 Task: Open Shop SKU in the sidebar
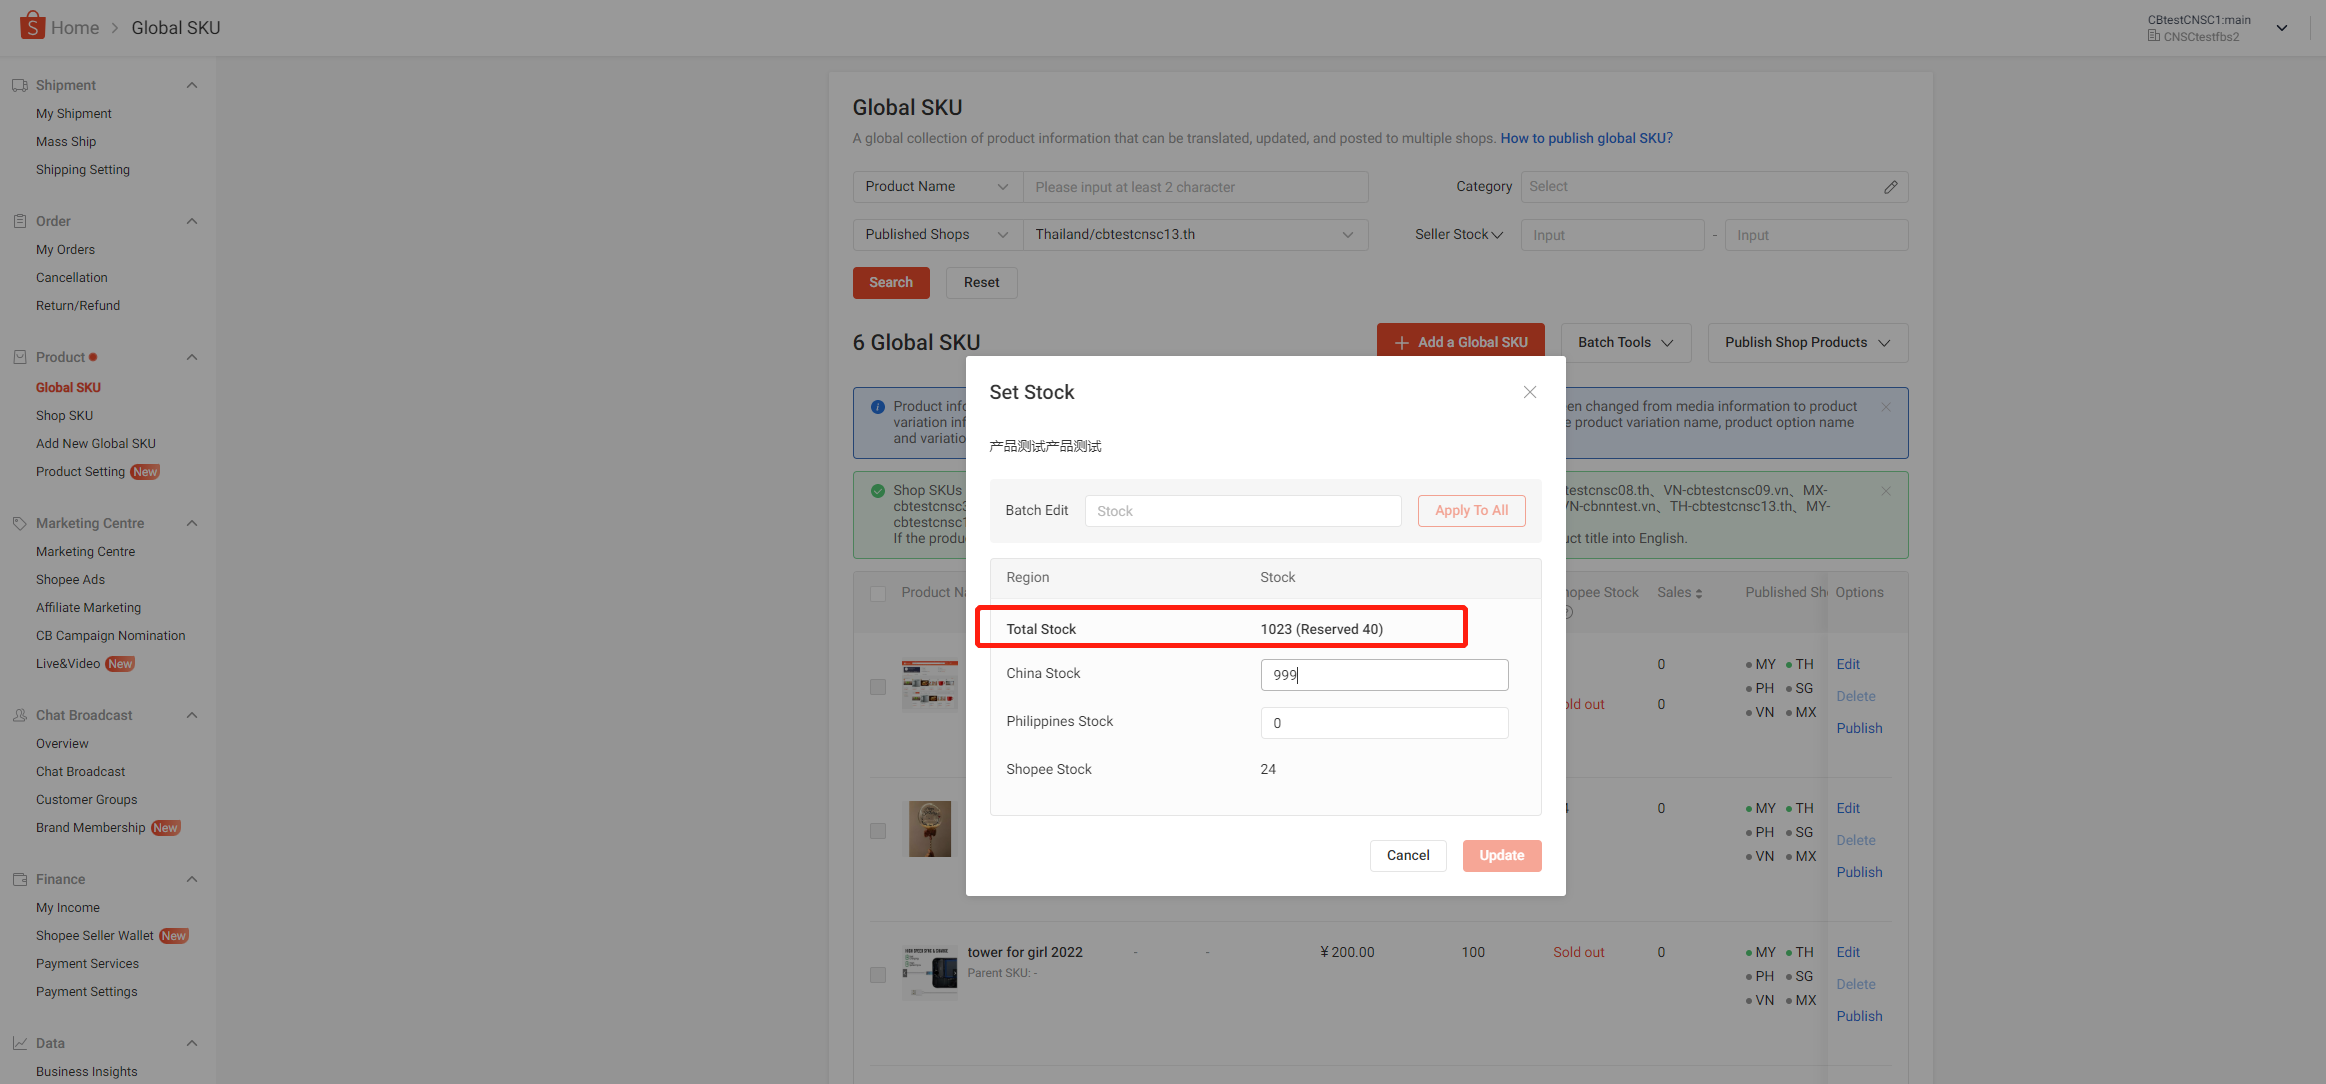(x=64, y=415)
